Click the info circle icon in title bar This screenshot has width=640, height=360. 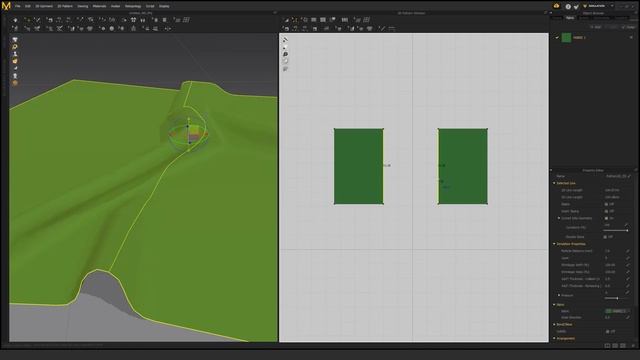coord(568,7)
